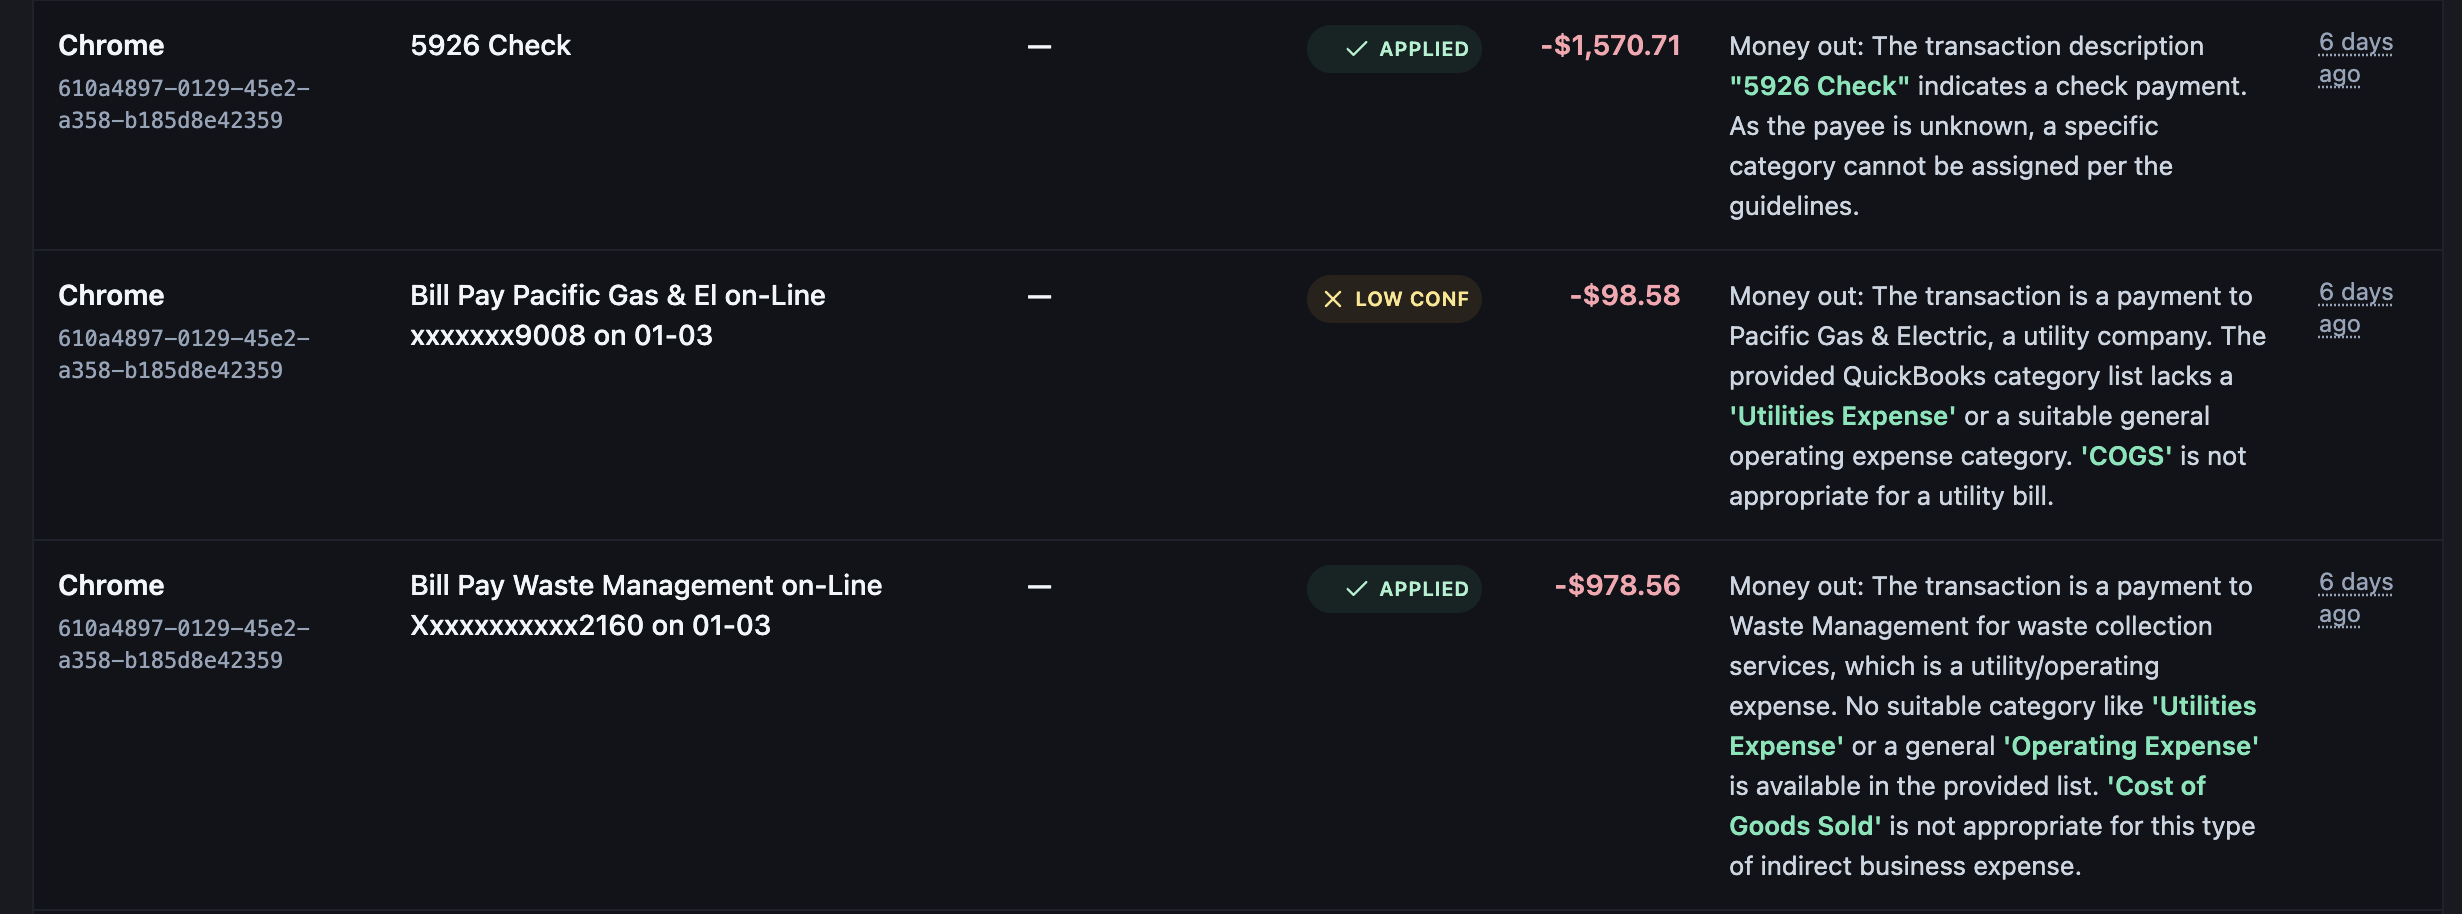This screenshot has width=2462, height=914.
Task: Click the green "5926 Check" term in the explanation
Action: 1819,86
